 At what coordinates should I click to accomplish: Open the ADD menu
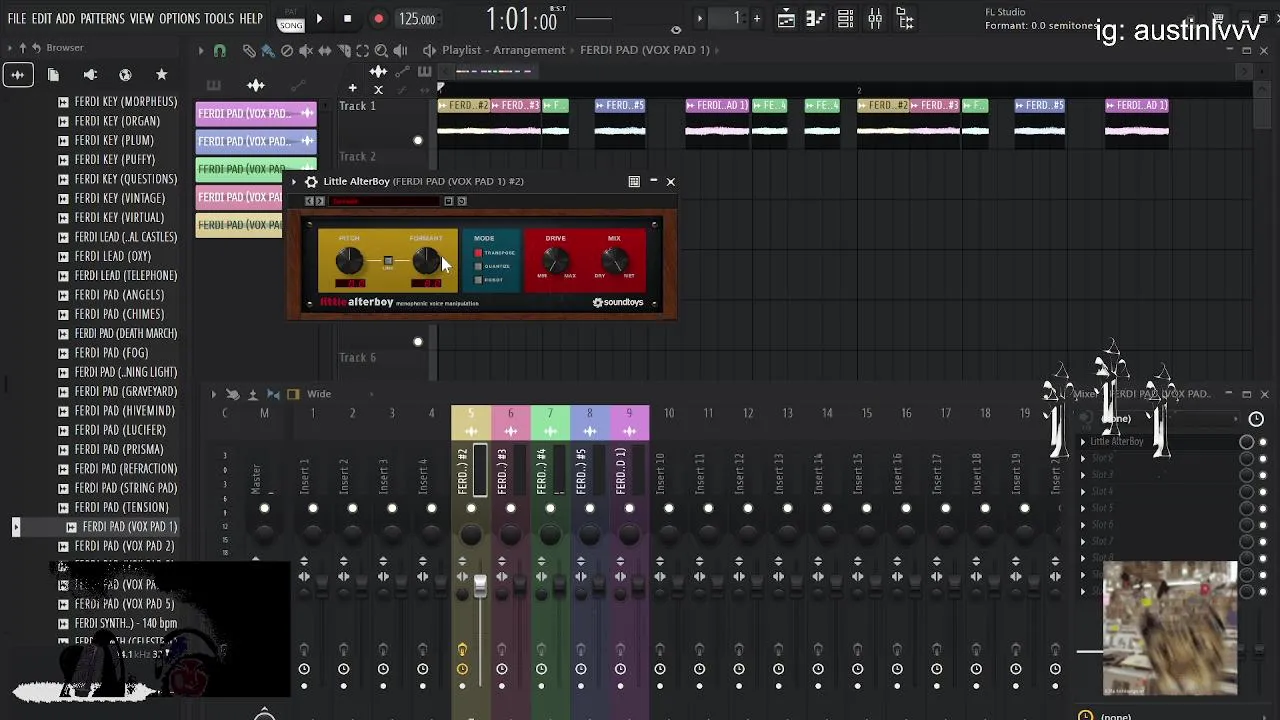(65, 19)
